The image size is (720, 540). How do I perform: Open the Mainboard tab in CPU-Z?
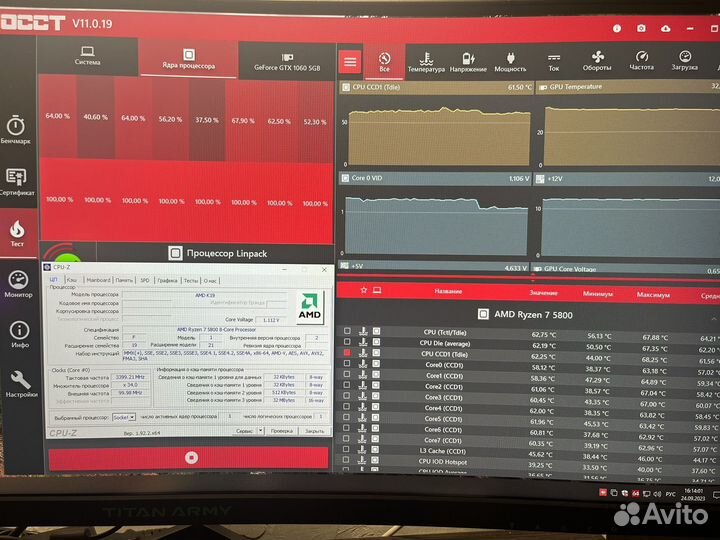[x=98, y=280]
